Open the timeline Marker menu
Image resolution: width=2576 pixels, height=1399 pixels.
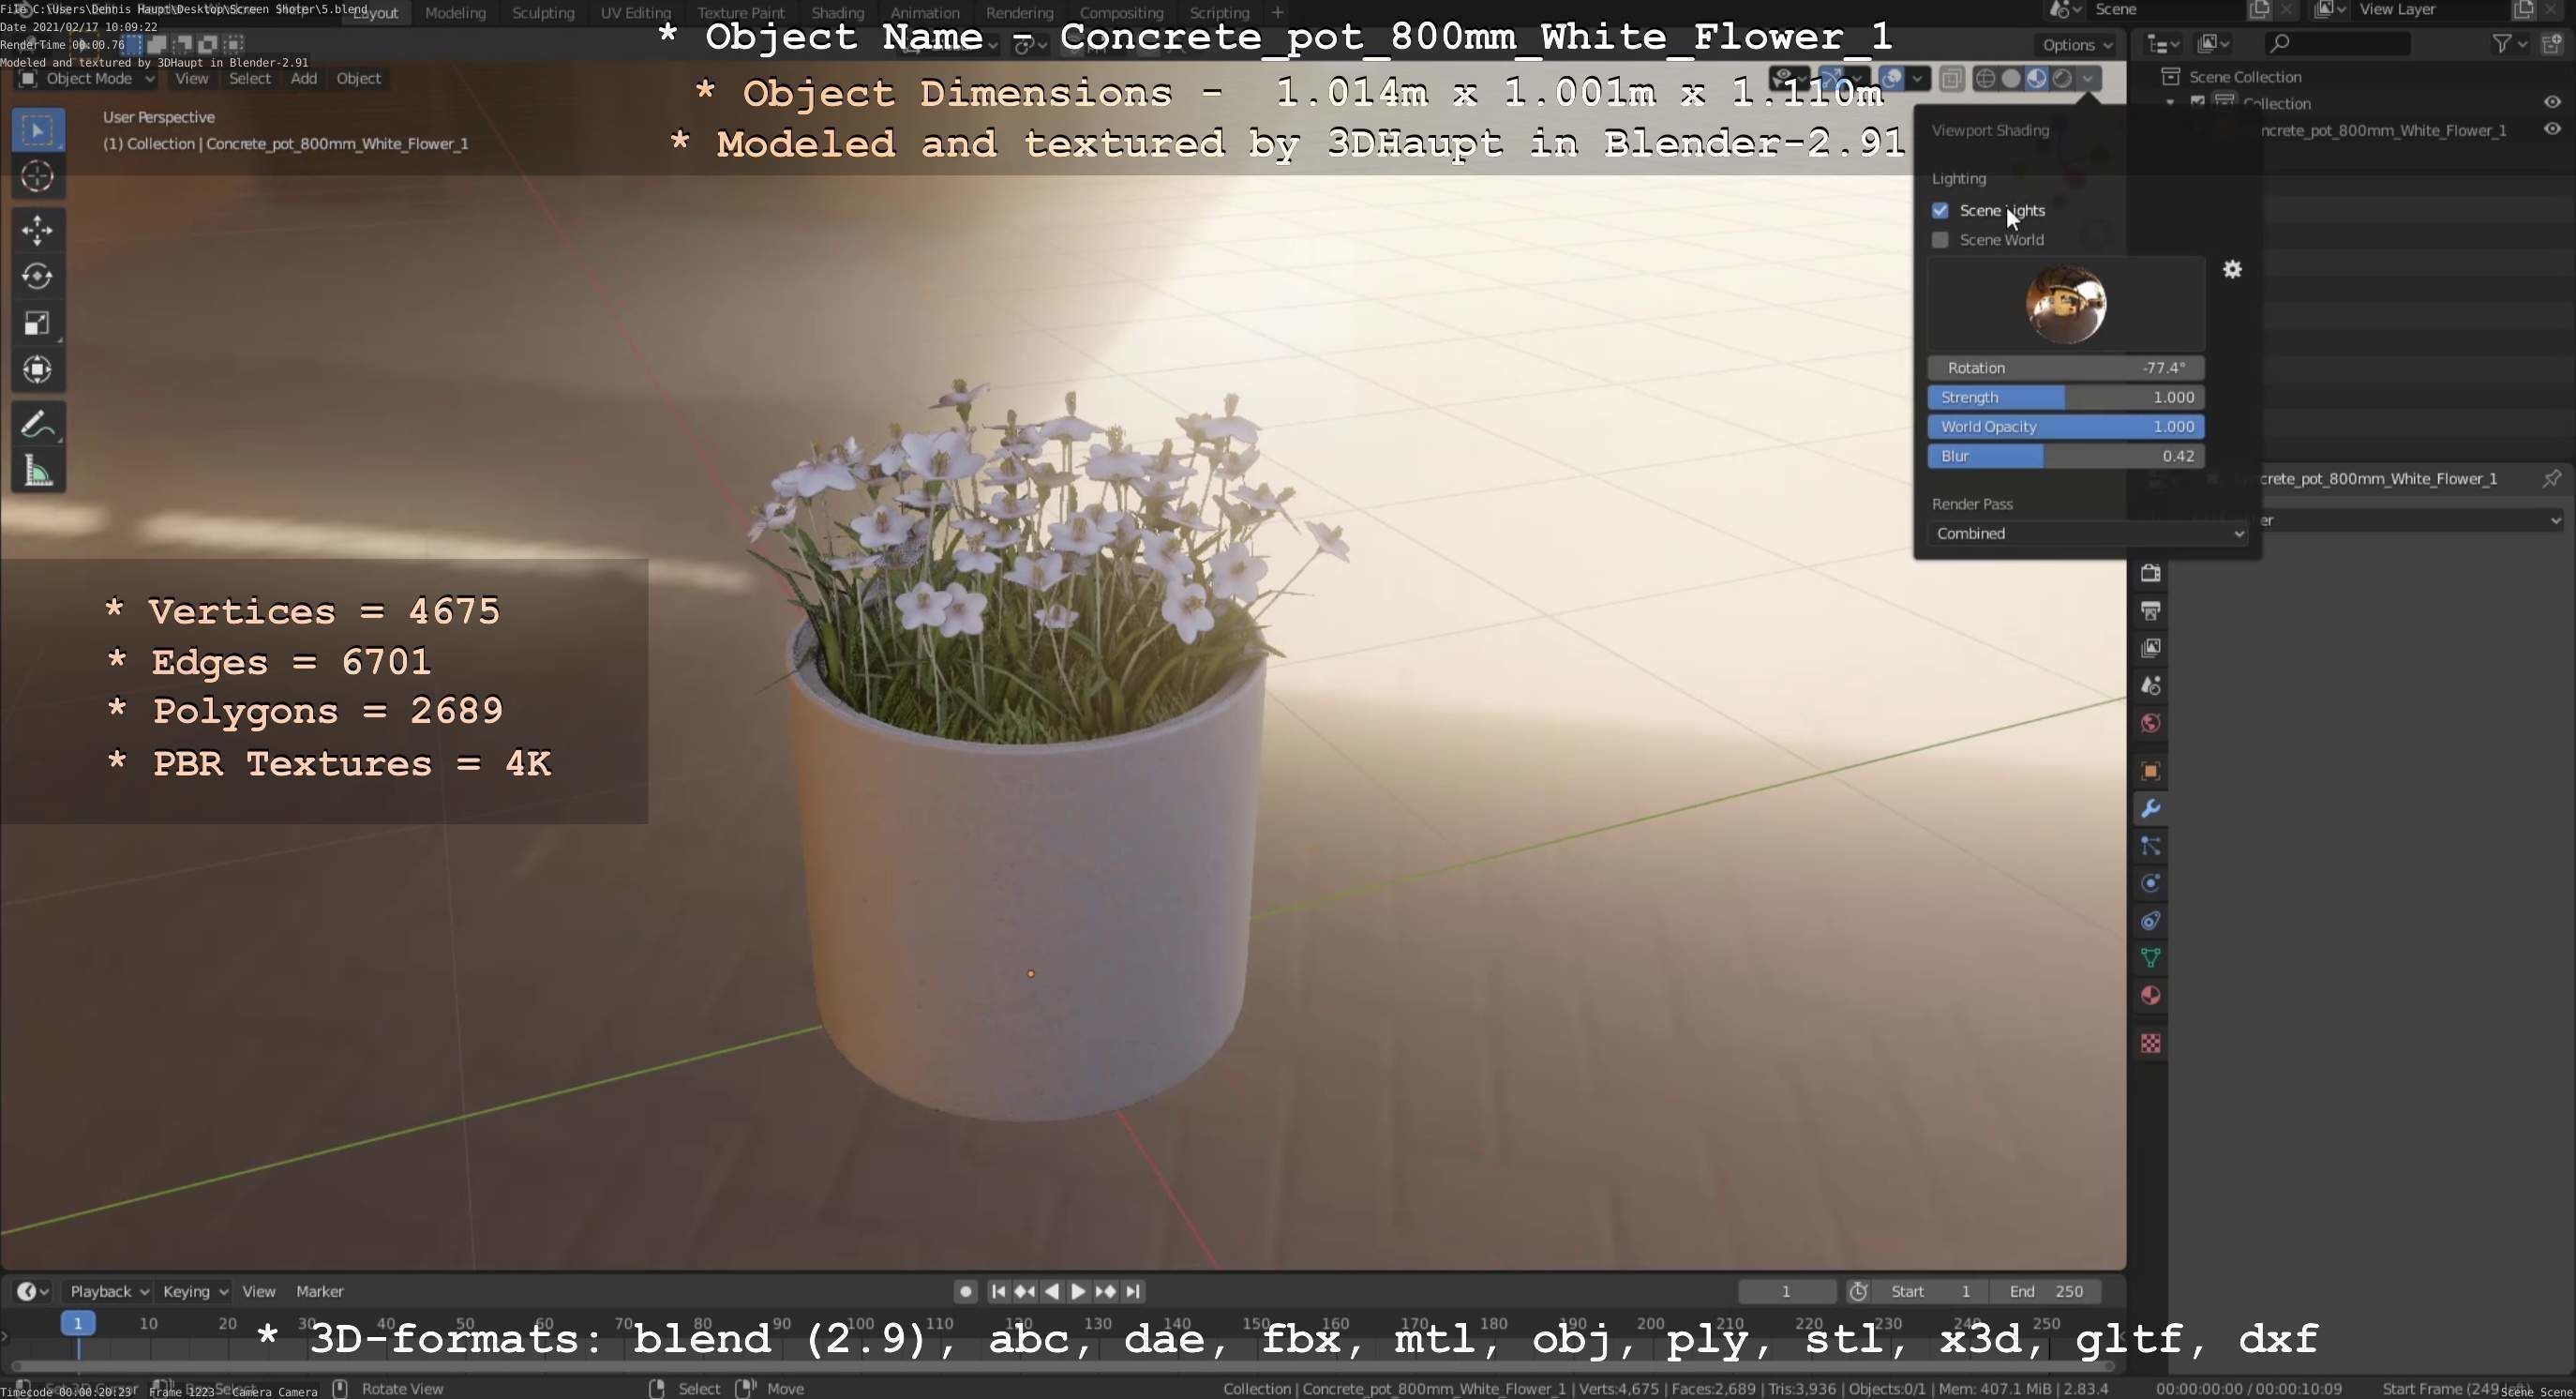coord(319,1291)
